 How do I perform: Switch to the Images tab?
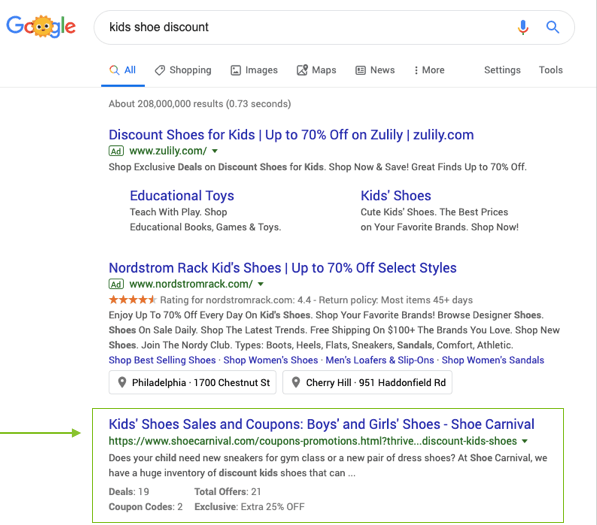tap(254, 70)
